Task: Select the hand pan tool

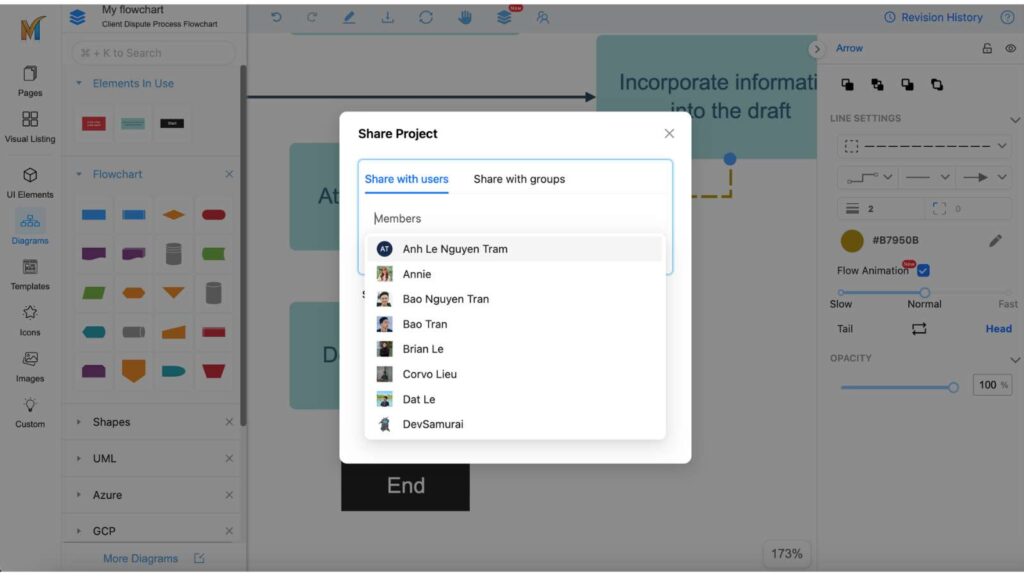Action: (x=465, y=17)
